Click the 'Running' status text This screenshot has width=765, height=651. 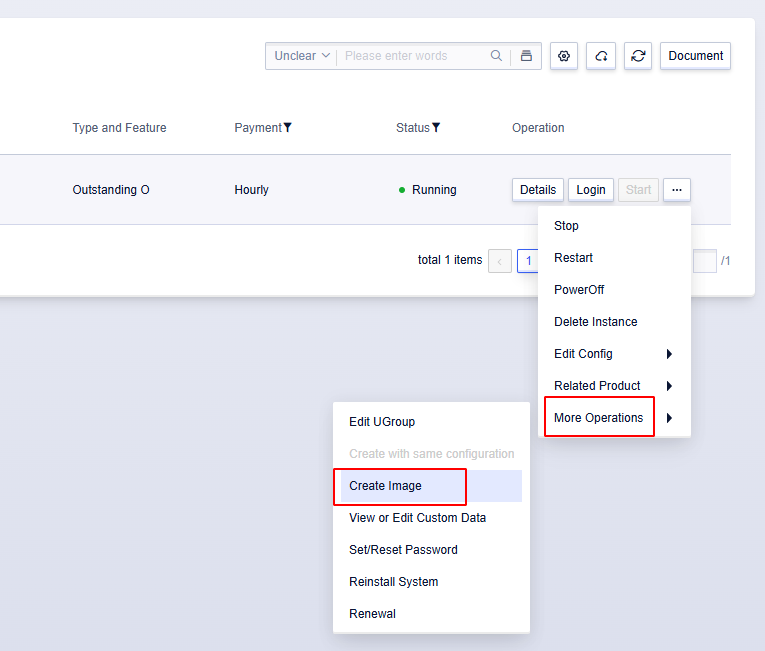point(434,190)
